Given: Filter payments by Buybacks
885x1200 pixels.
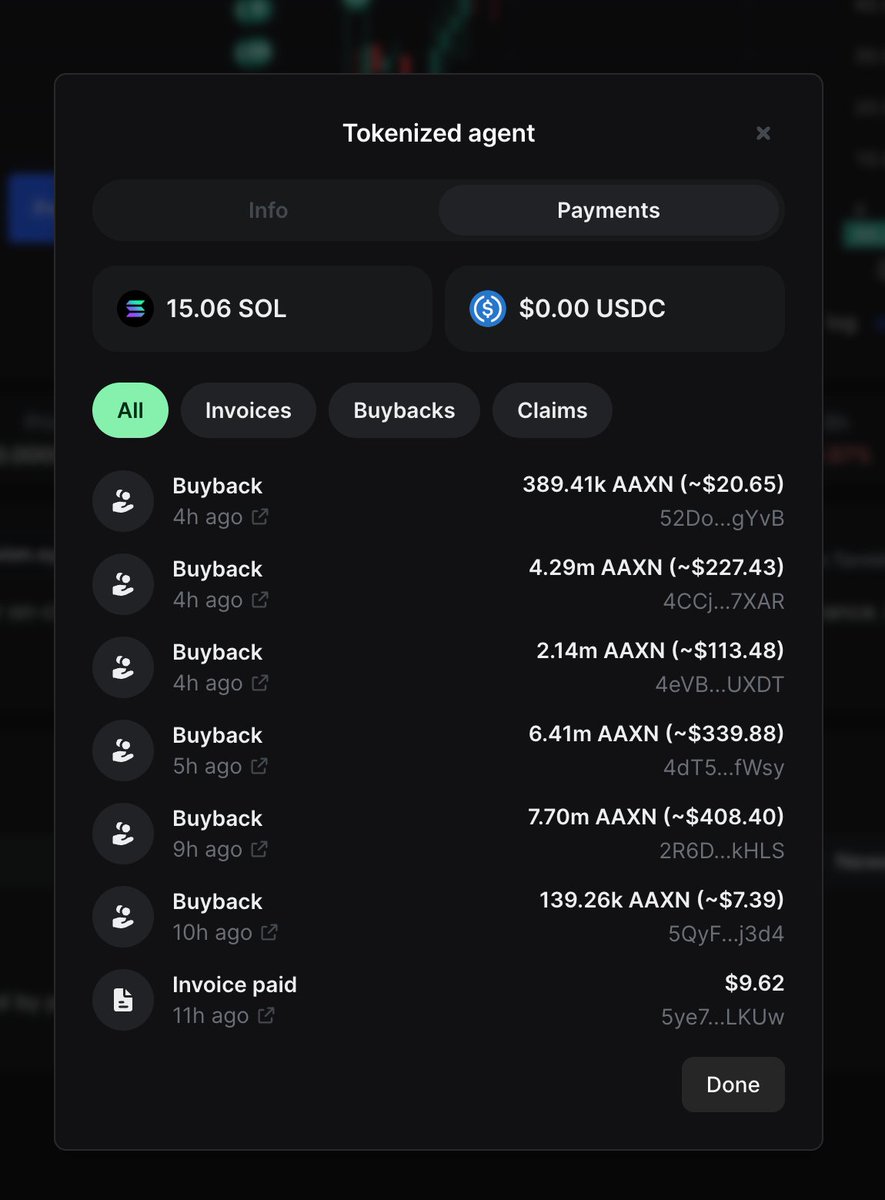Looking at the screenshot, I should coord(404,411).
